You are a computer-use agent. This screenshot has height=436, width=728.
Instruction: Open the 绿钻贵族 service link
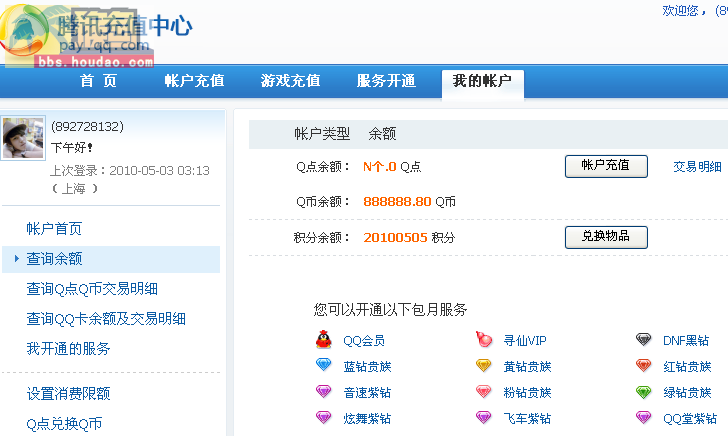[688, 393]
